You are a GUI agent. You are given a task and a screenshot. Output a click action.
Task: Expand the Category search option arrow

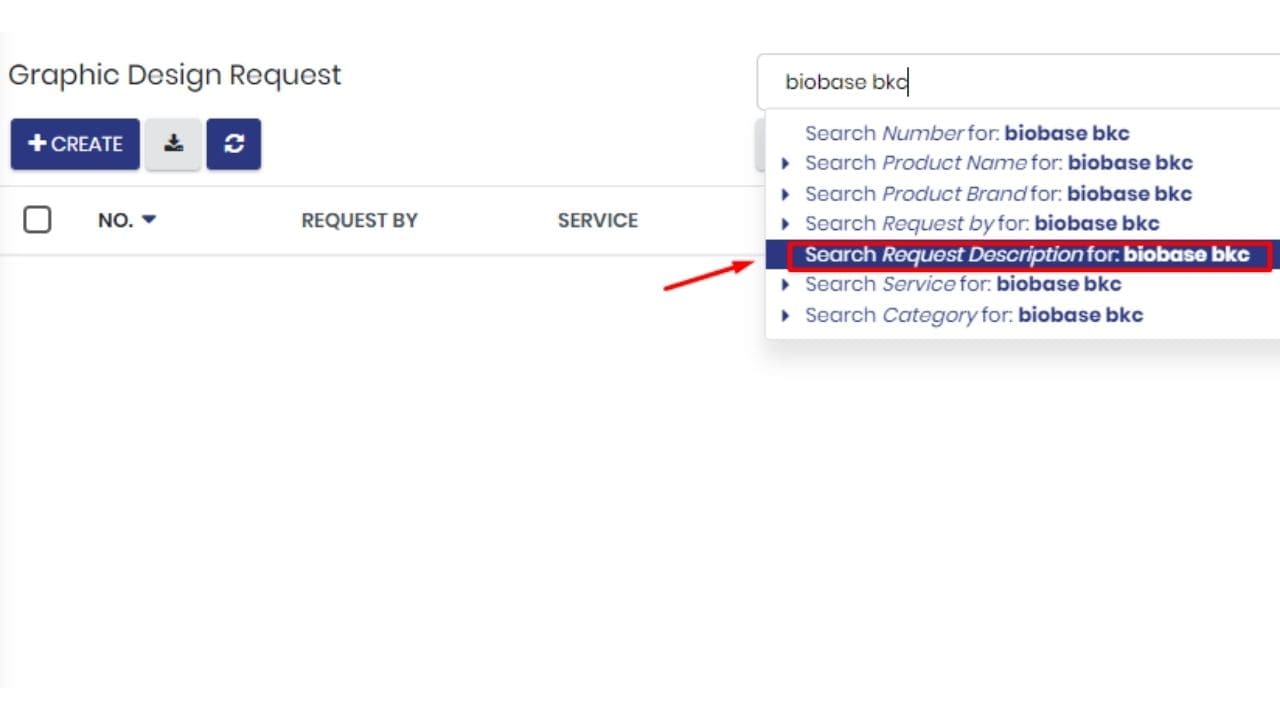pos(785,316)
